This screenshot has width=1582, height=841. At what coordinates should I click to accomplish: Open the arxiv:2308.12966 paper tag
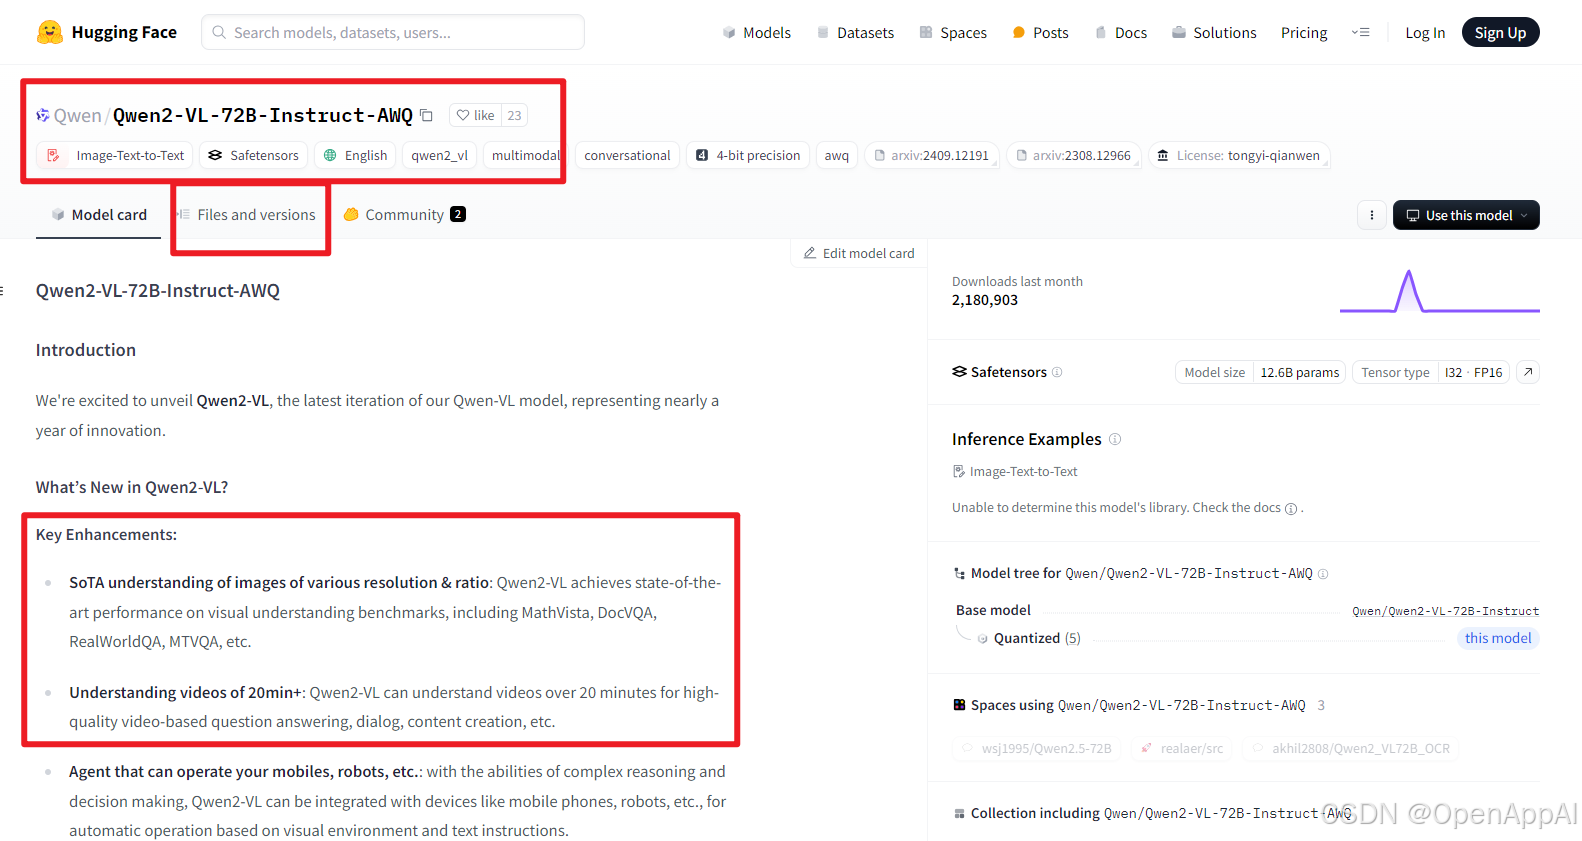(x=1073, y=155)
